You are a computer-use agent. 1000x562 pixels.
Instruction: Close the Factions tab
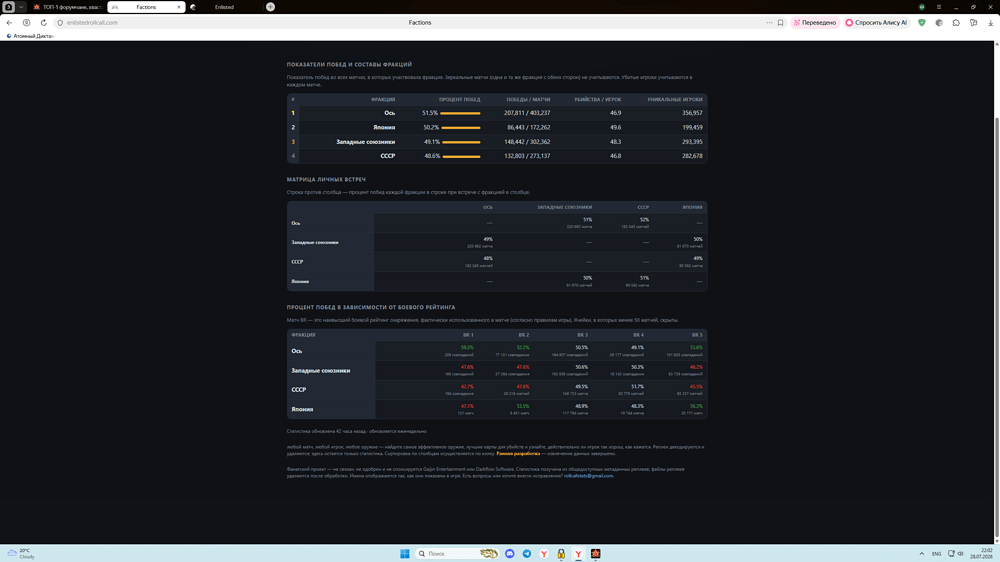pyautogui.click(x=179, y=7)
